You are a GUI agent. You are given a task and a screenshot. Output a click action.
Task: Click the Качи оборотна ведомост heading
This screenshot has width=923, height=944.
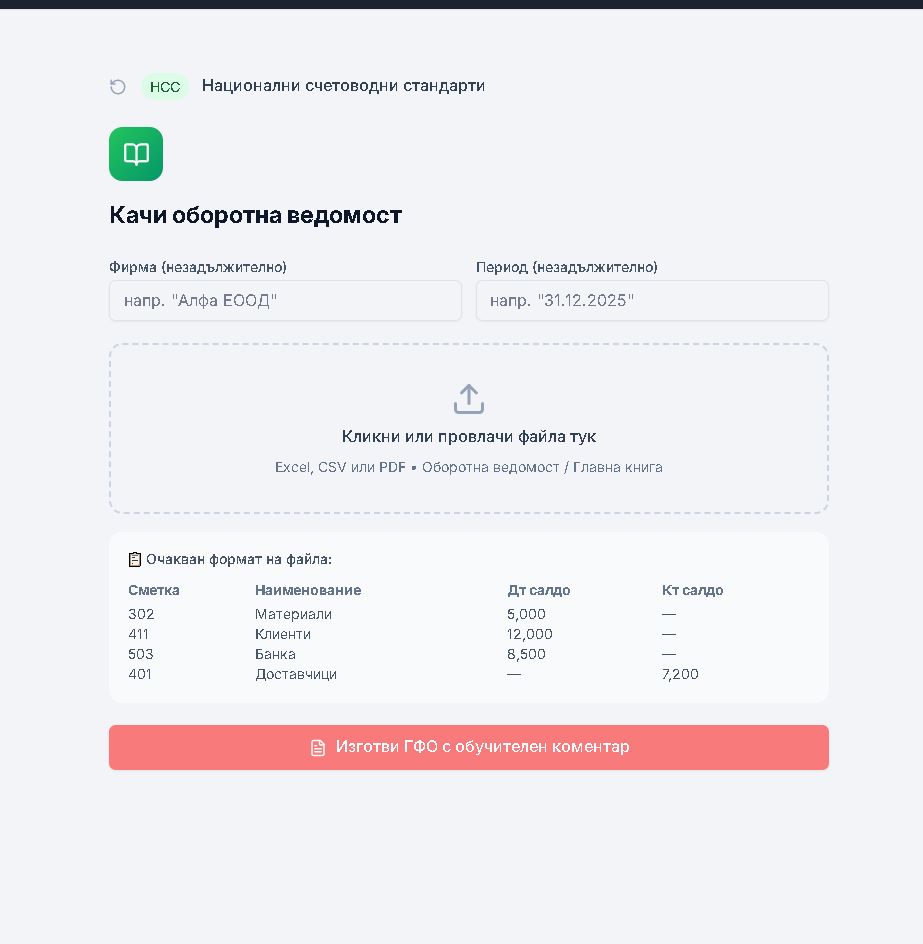[255, 215]
